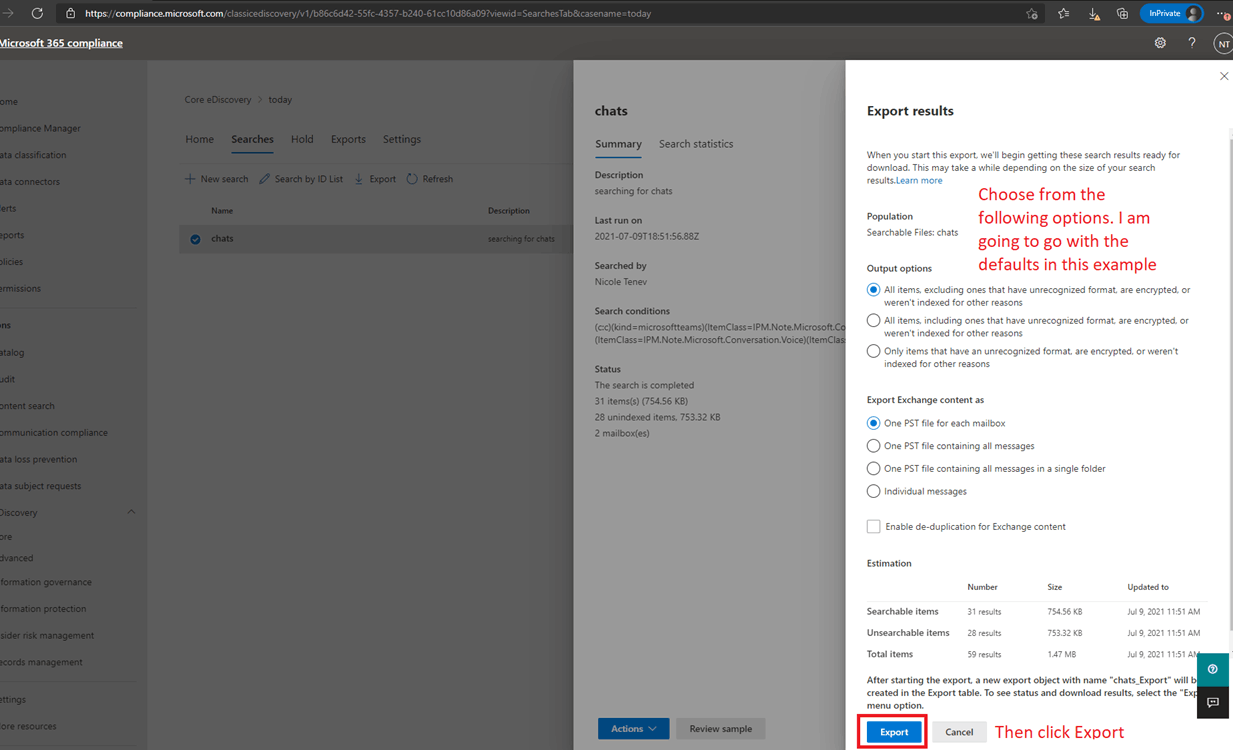The width and height of the screenshot is (1233, 750).
Task: Click the Microsoft 365 compliance header link
Action: click(61, 43)
